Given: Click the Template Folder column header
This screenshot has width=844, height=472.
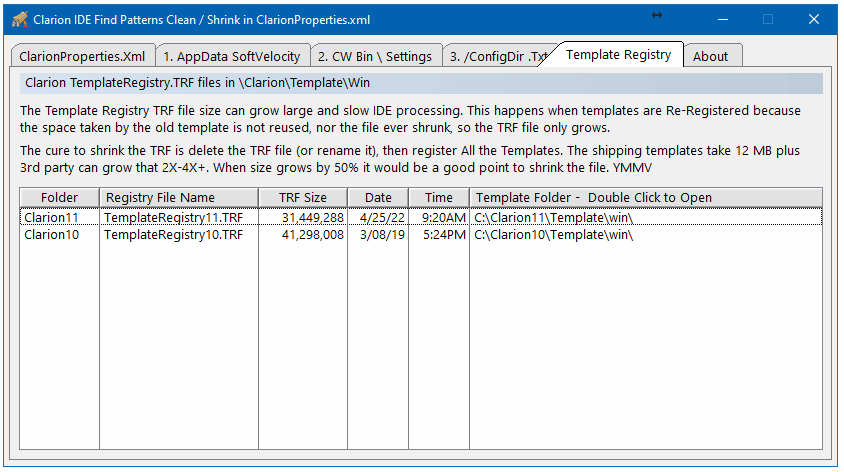Looking at the screenshot, I should coord(593,197).
